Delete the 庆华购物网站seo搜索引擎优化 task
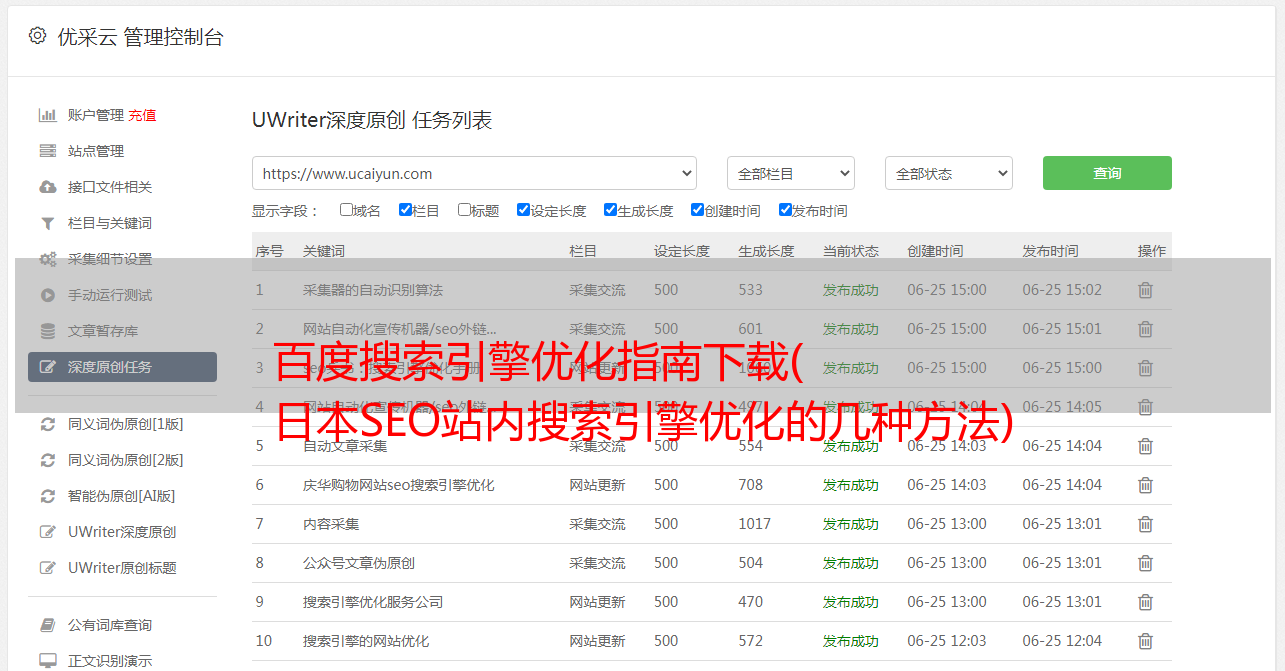 pos(1145,485)
